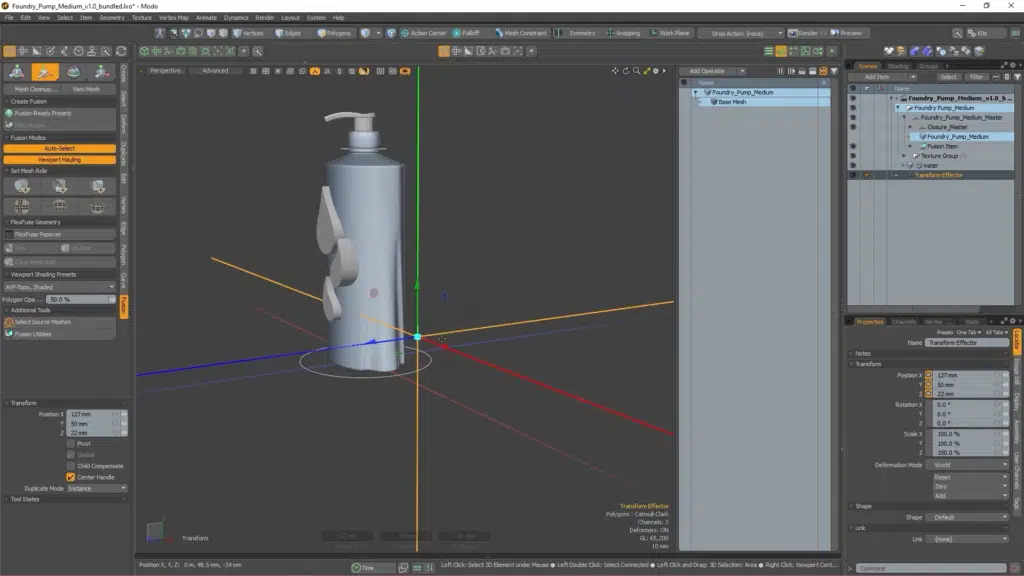Click the Falloff toolbar icon
The width and height of the screenshot is (1024, 576).
pos(455,32)
